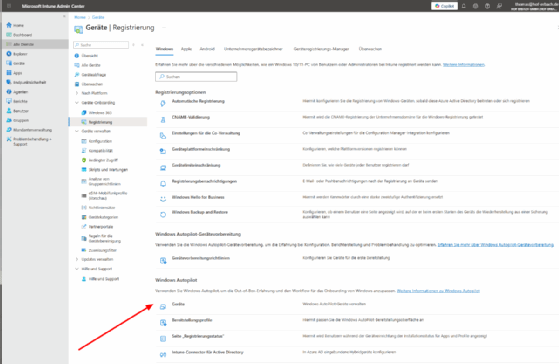Switch to the Unternehmensgerätebezeichner tab
This screenshot has height=364, width=559.
click(x=253, y=49)
